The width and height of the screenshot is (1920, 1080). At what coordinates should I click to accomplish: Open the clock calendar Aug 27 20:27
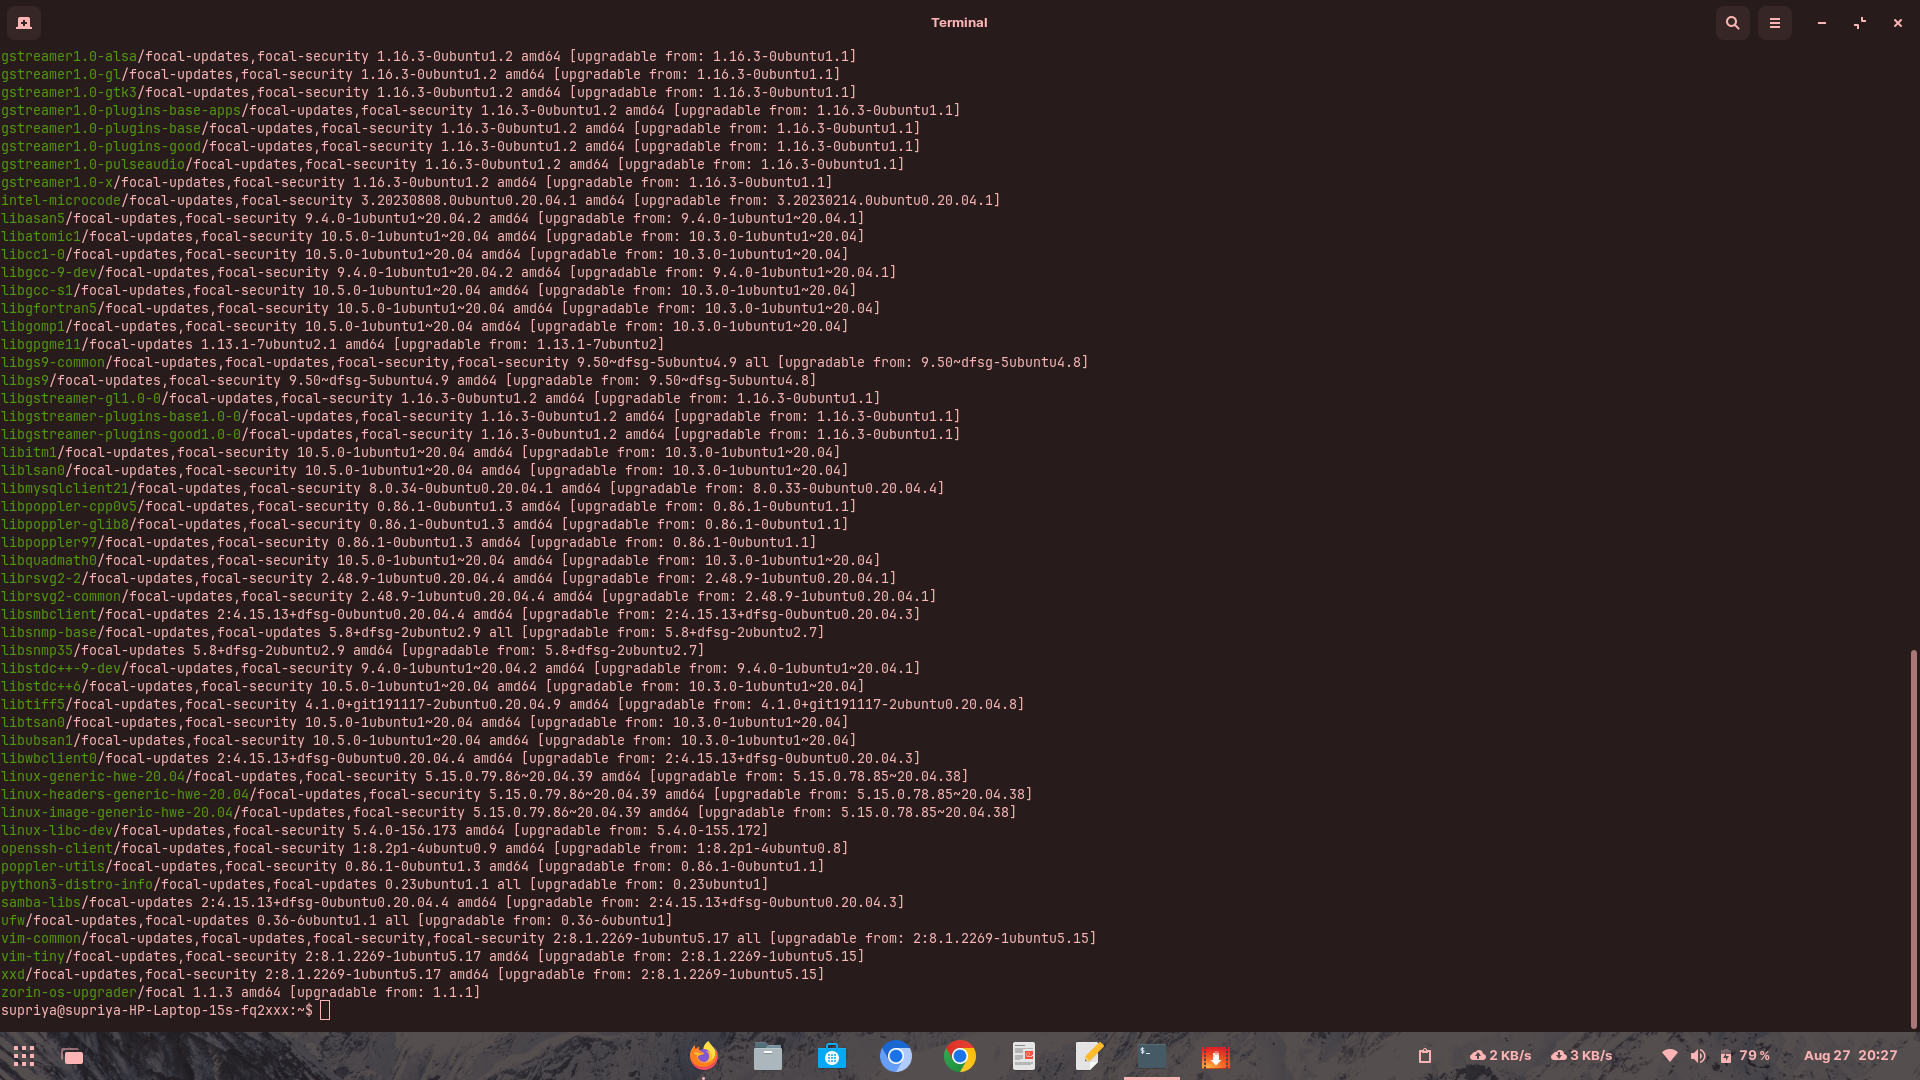click(x=1850, y=1056)
